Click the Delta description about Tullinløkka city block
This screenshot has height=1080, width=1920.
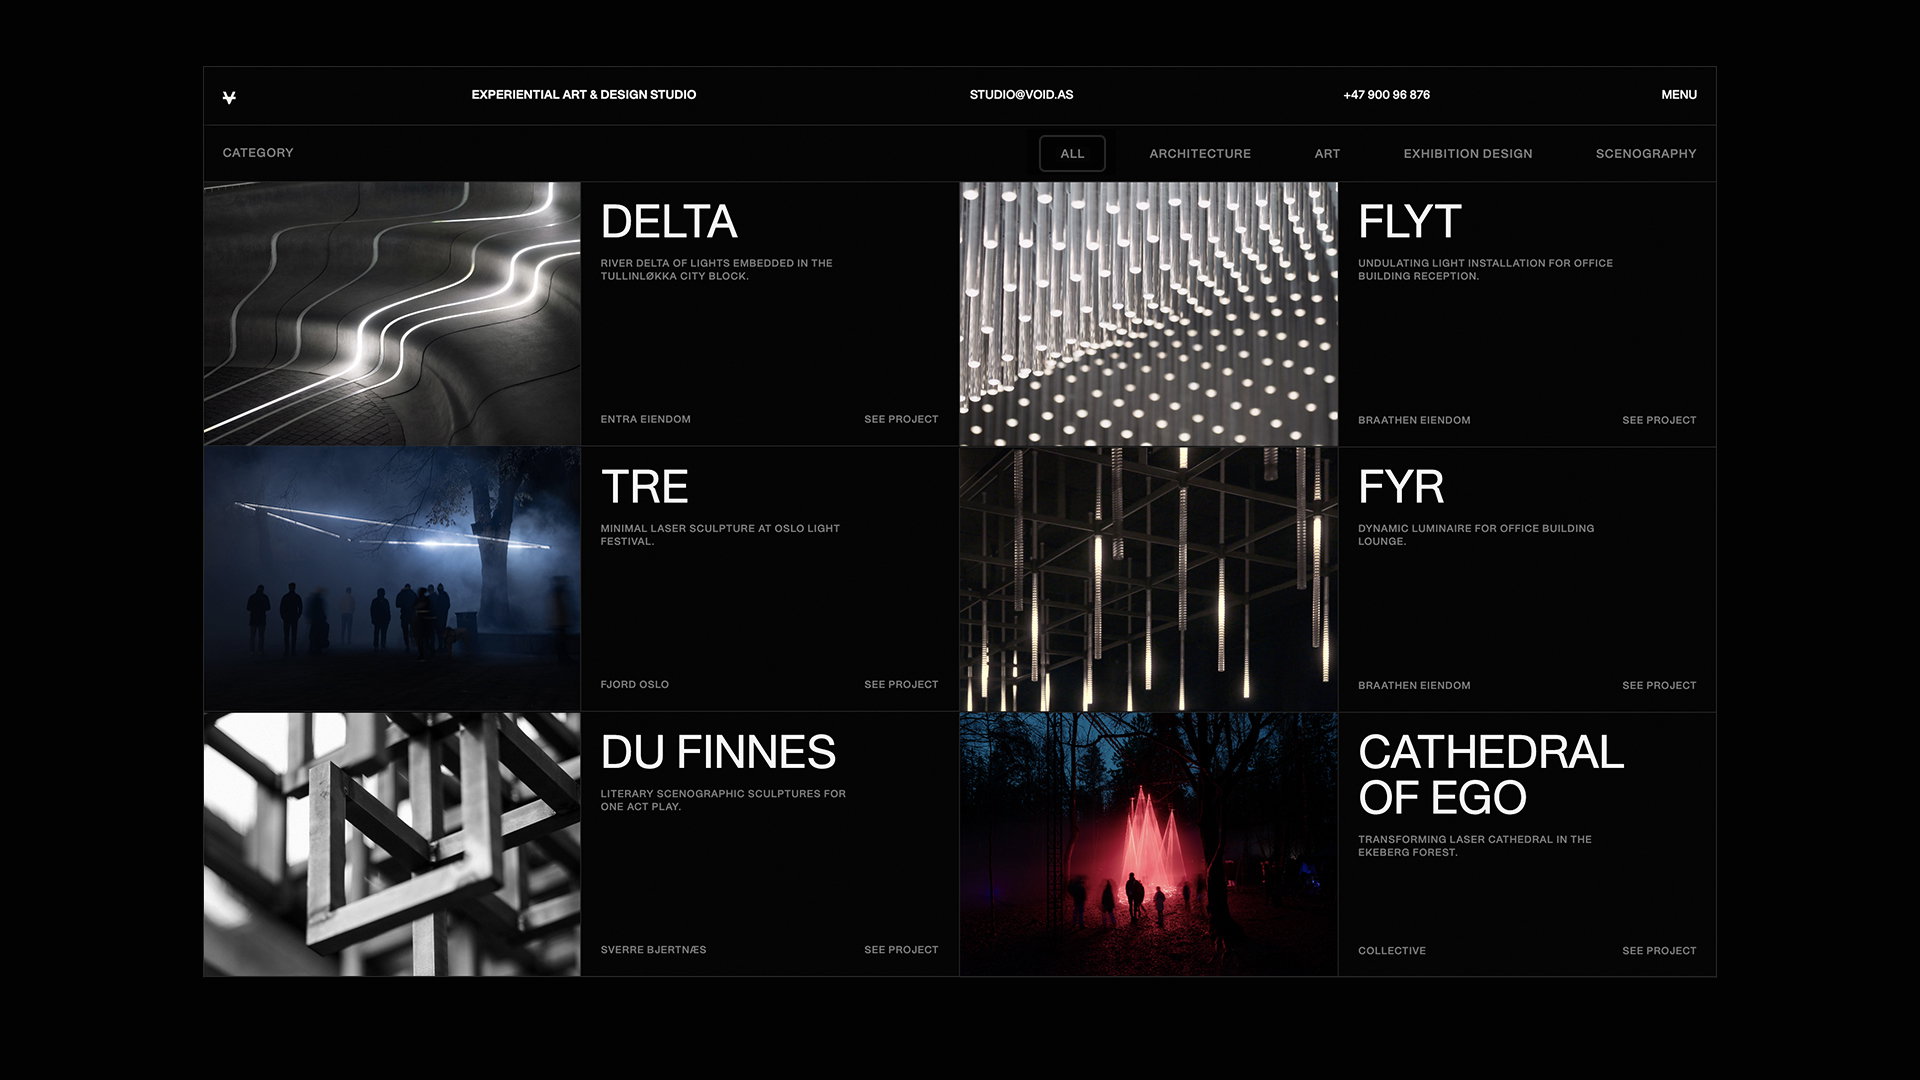[716, 270]
